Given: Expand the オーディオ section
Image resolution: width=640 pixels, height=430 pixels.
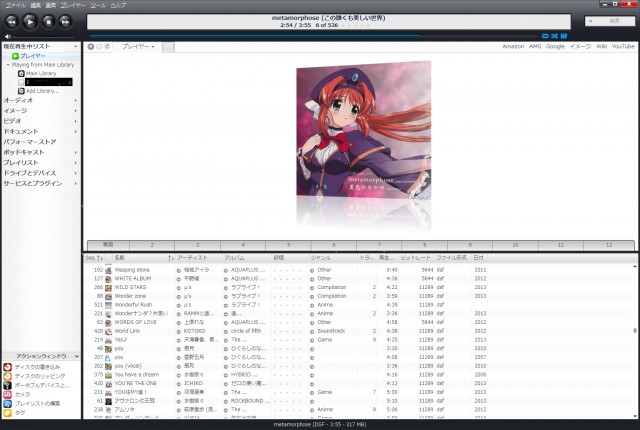Looking at the screenshot, I should click(41, 100).
